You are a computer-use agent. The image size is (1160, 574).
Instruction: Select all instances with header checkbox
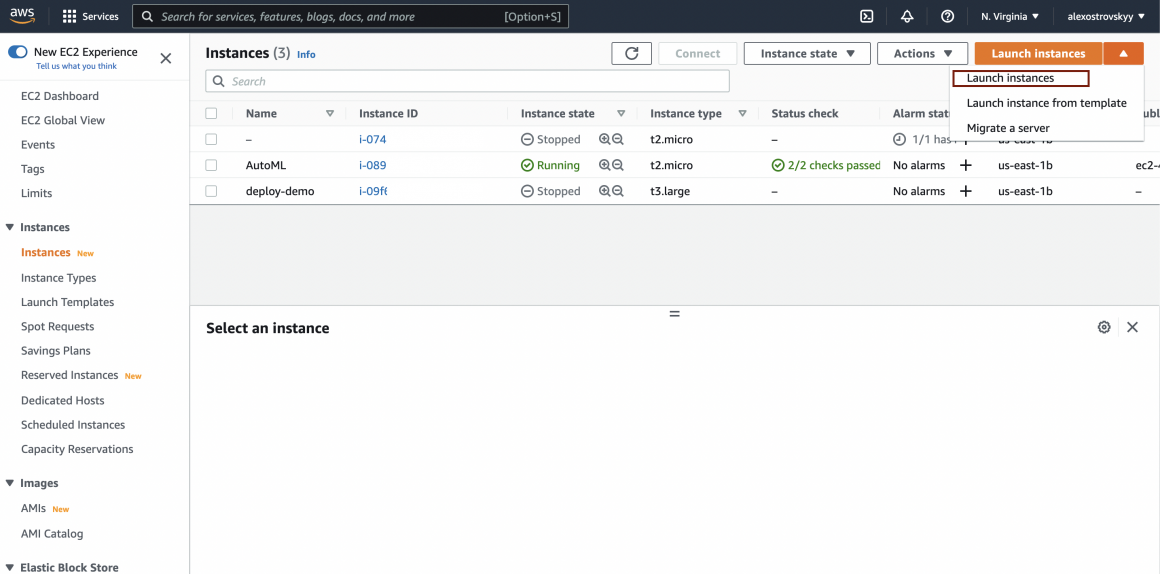[211, 114]
